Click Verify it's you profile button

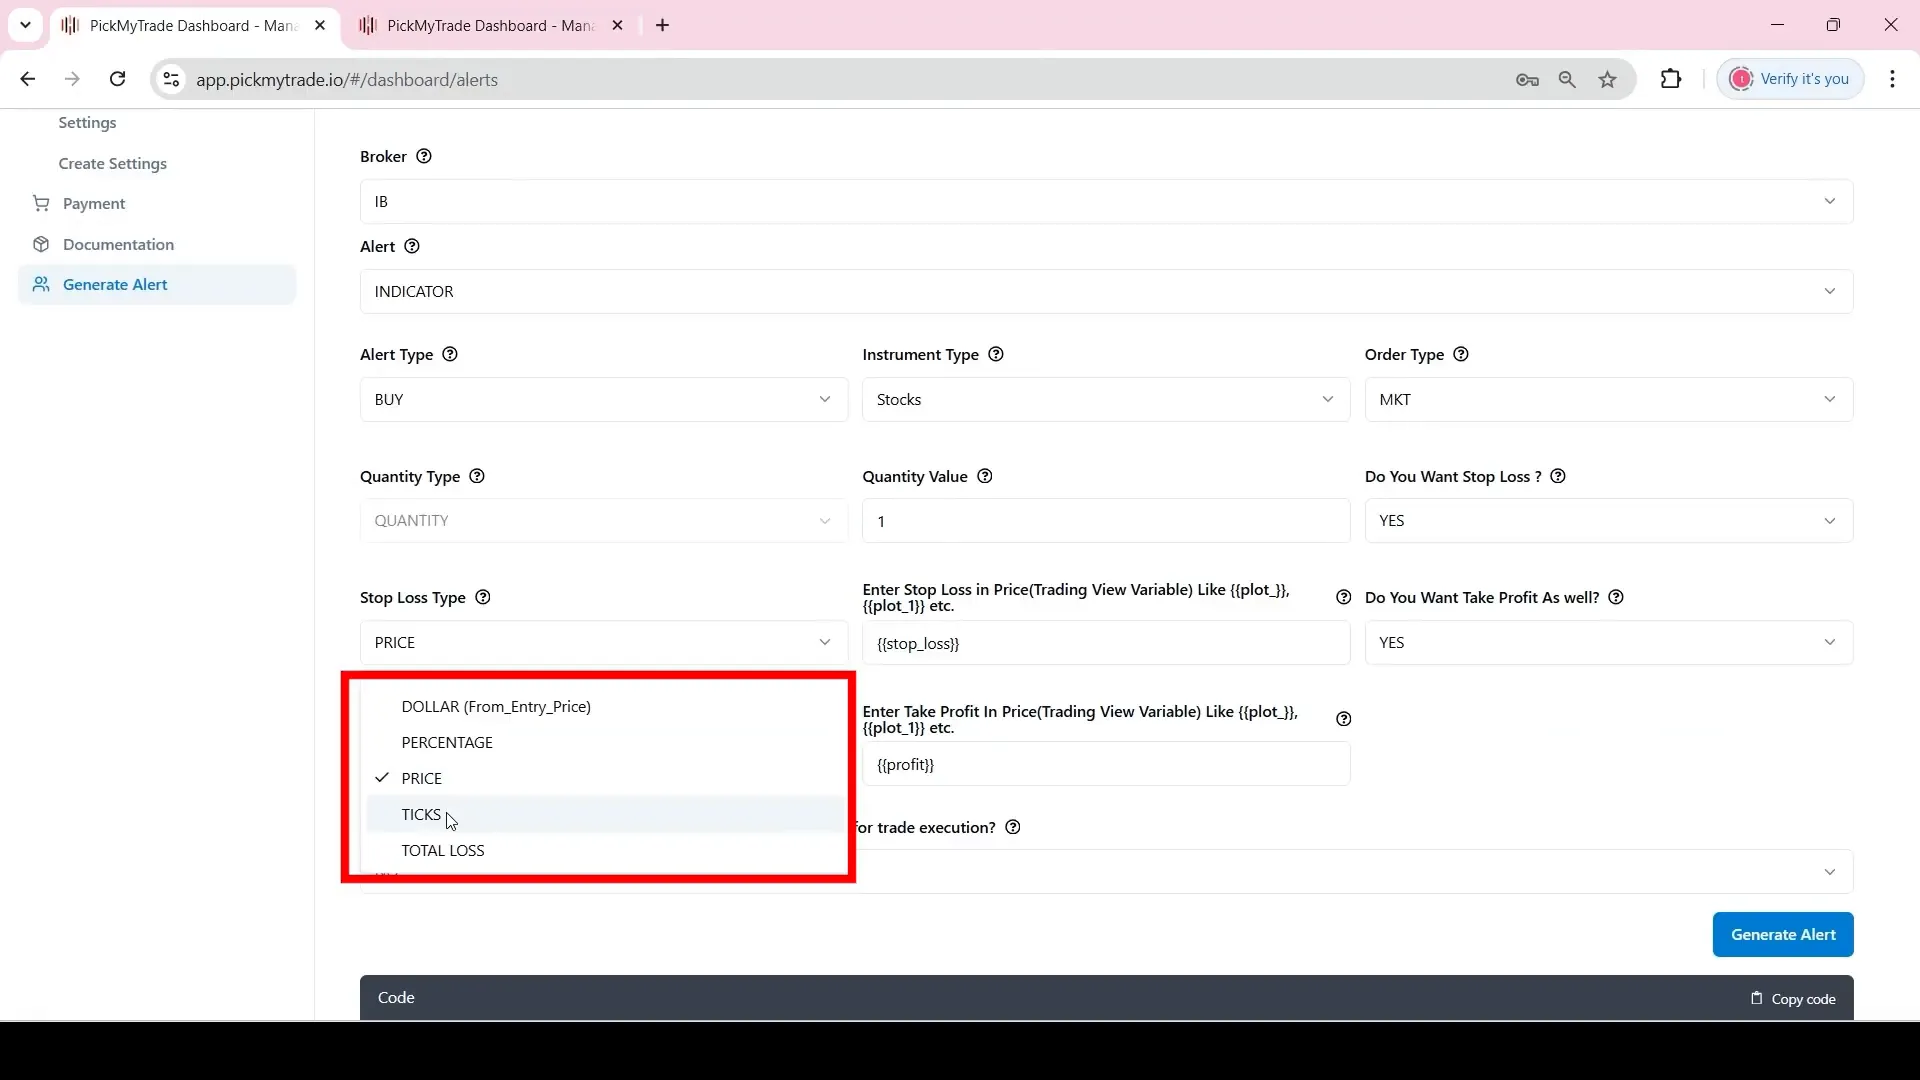click(x=1790, y=79)
